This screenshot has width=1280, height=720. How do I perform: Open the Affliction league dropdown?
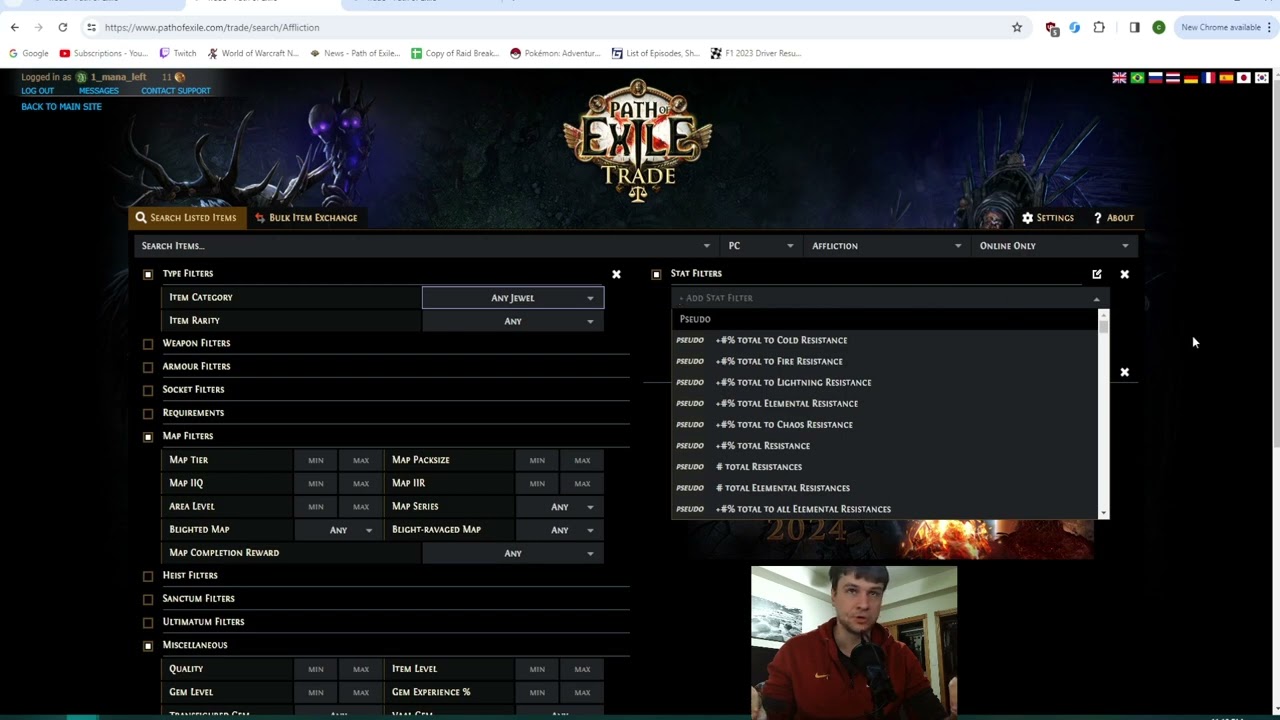(886, 246)
